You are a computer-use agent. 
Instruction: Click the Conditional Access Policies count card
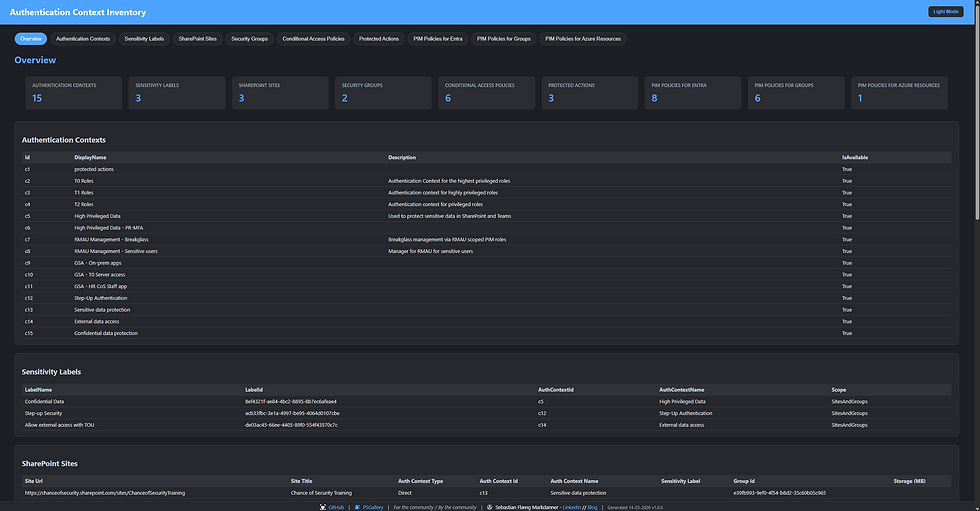(x=486, y=93)
